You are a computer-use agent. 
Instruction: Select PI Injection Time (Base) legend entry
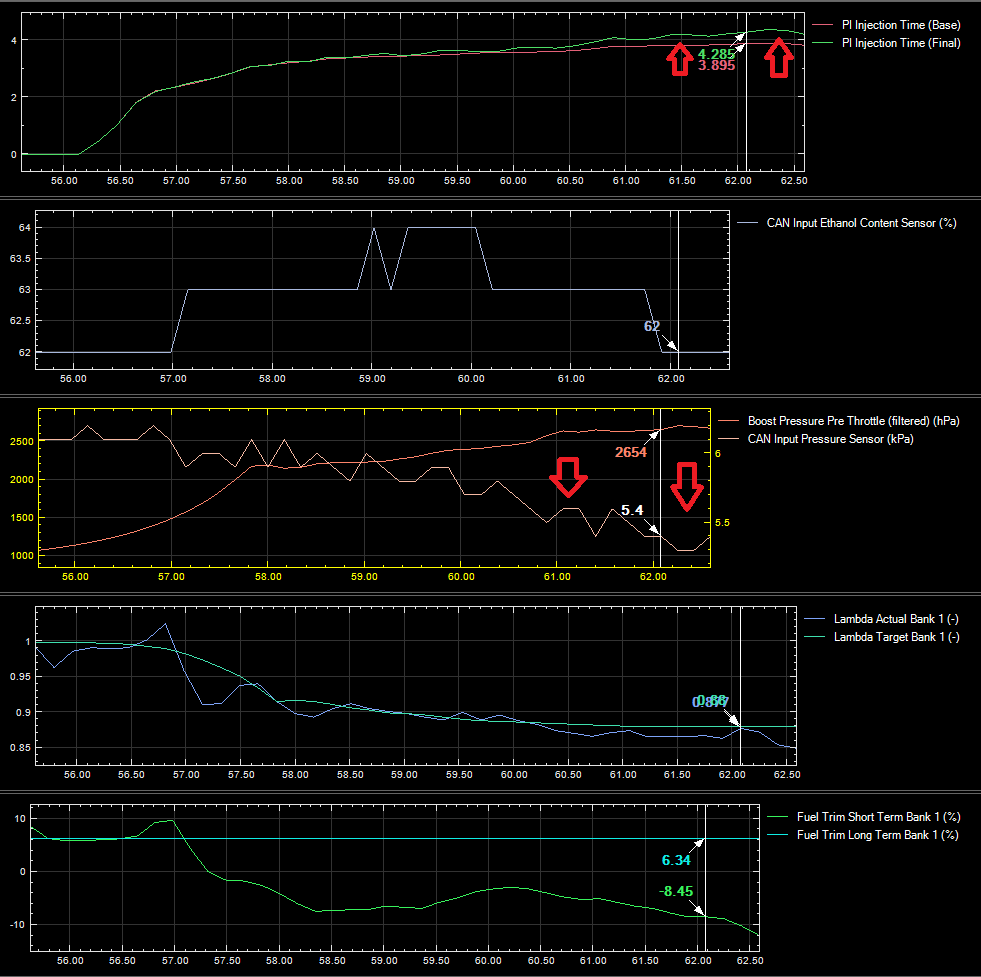pos(900,24)
